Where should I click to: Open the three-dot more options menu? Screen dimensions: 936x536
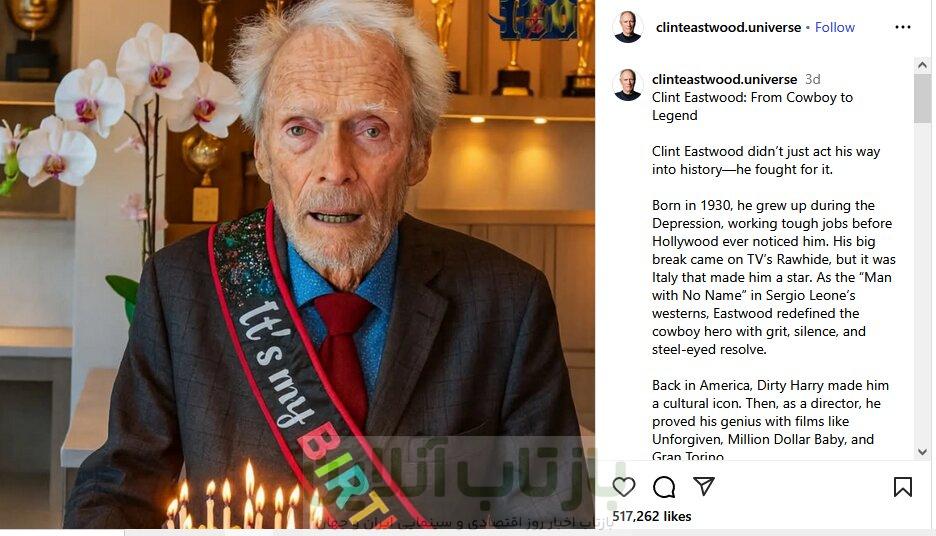pos(903,27)
